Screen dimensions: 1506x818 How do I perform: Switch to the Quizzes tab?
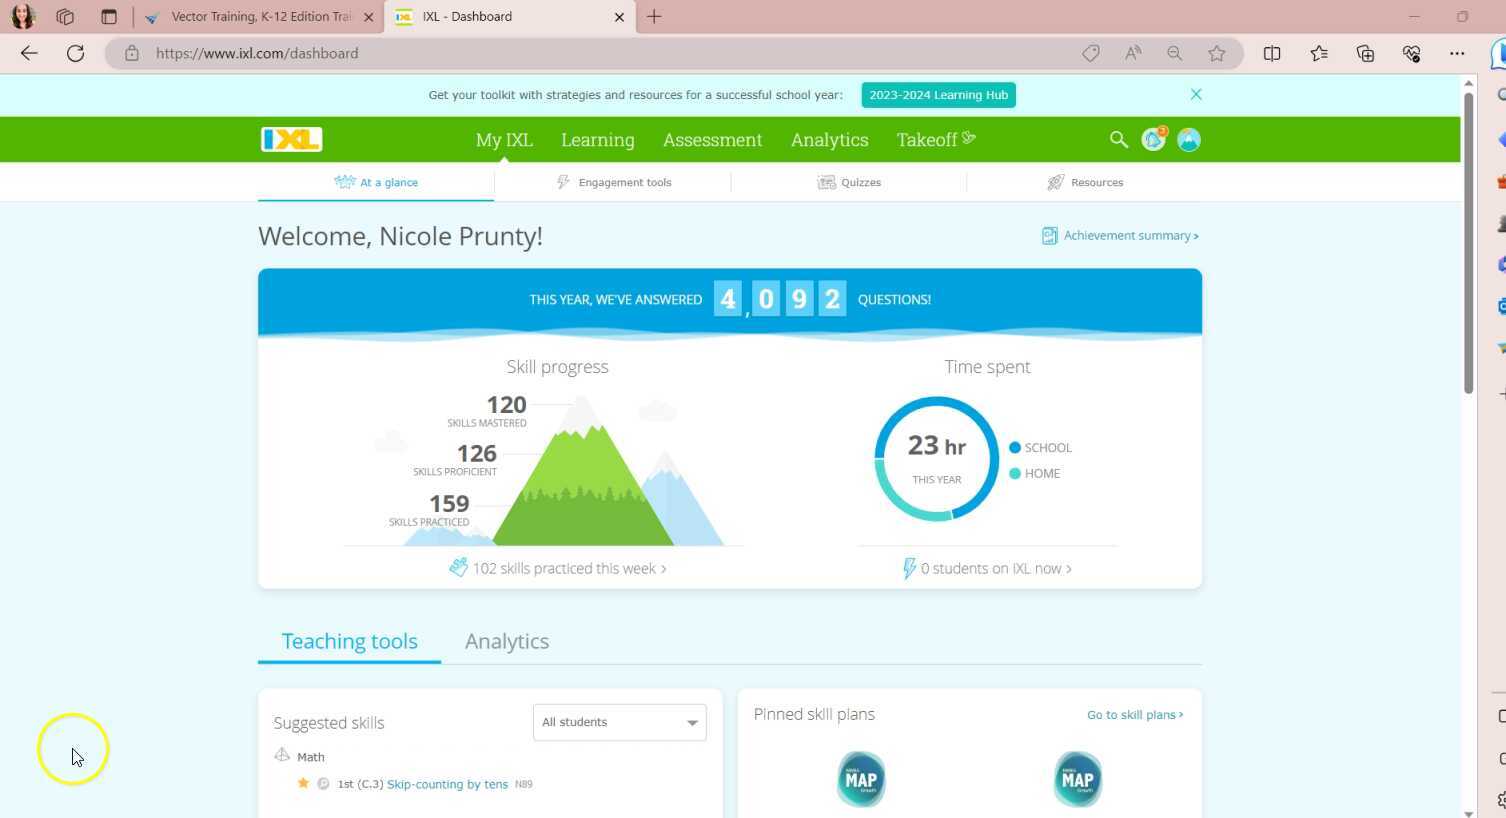click(850, 182)
